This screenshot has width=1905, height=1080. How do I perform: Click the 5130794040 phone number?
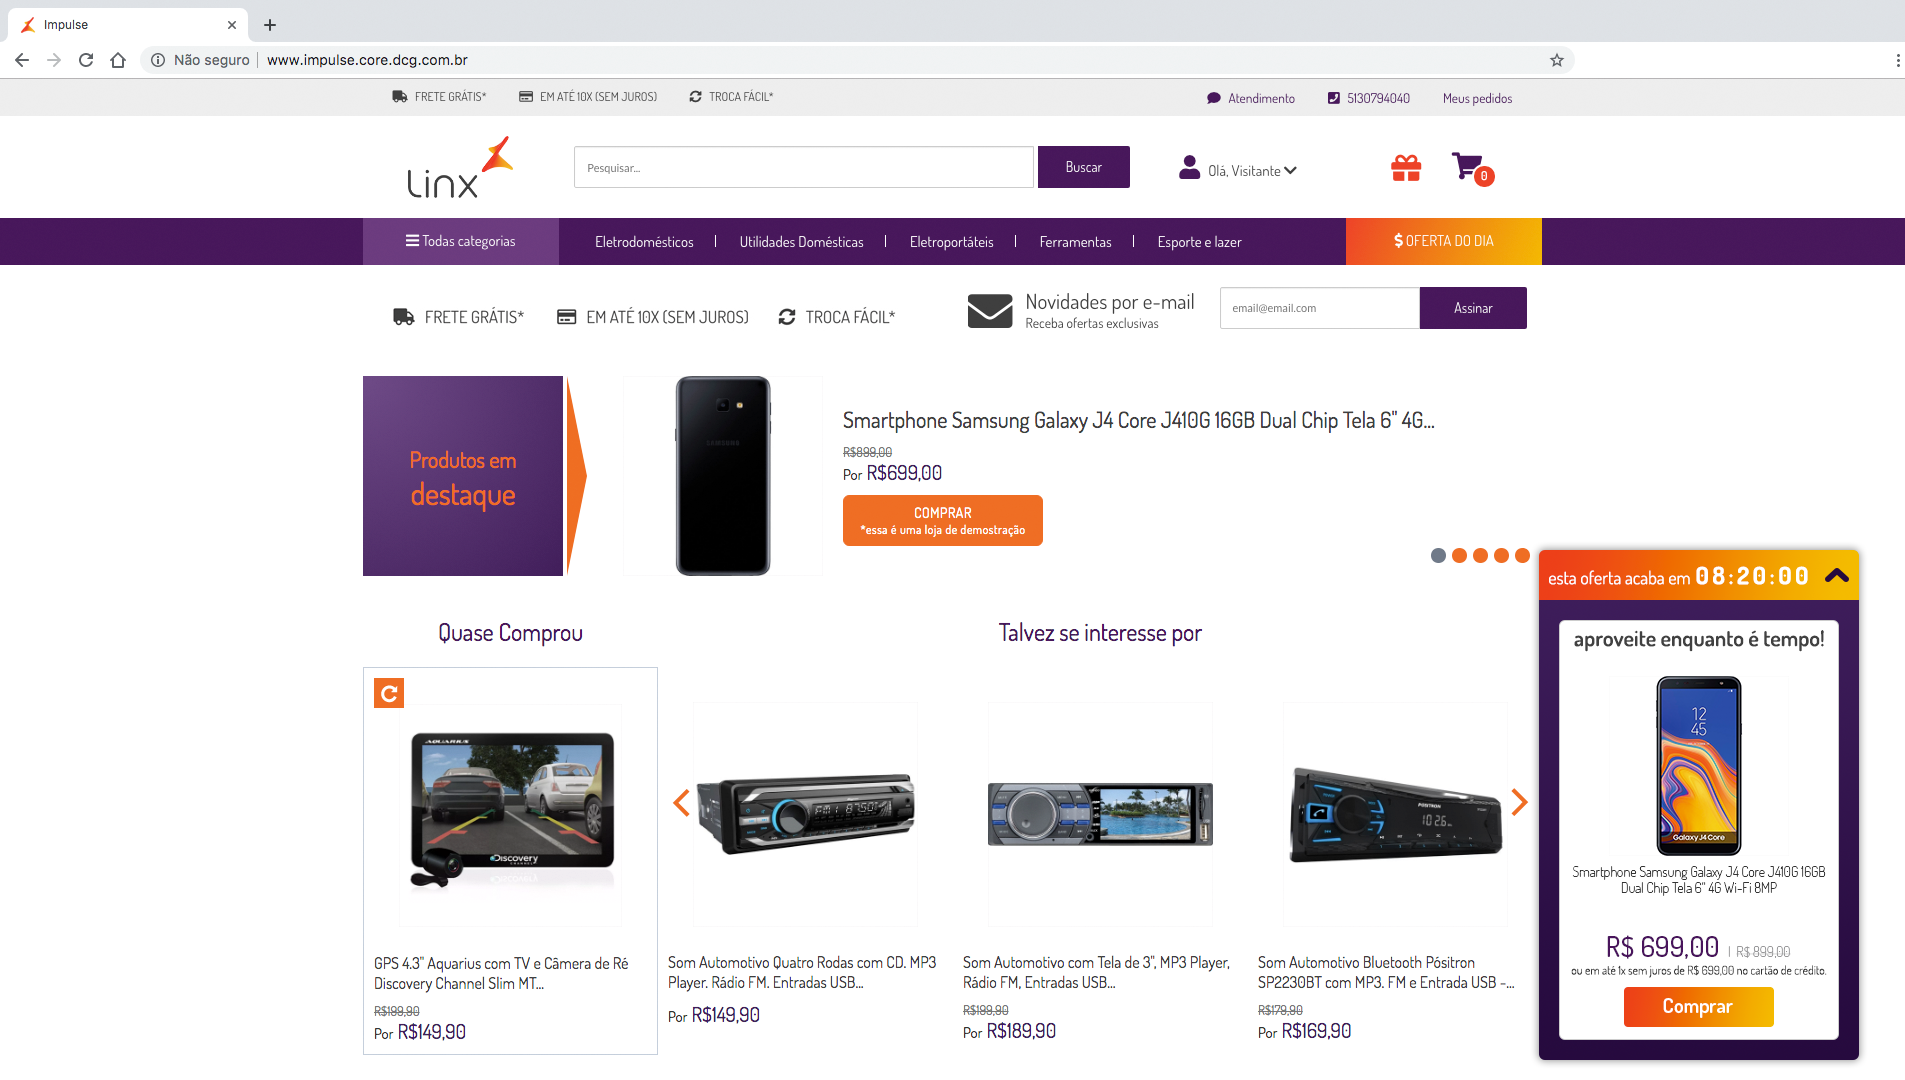coord(1378,98)
